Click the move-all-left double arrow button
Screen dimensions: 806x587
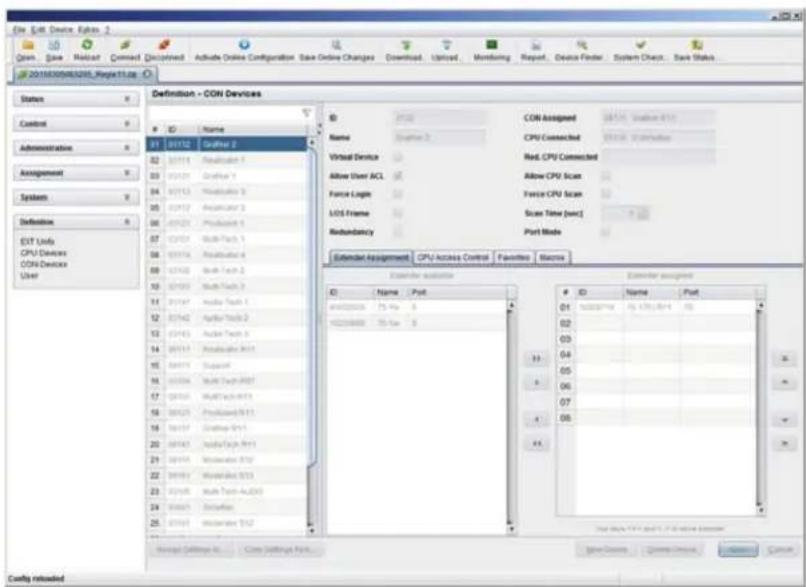click(536, 443)
